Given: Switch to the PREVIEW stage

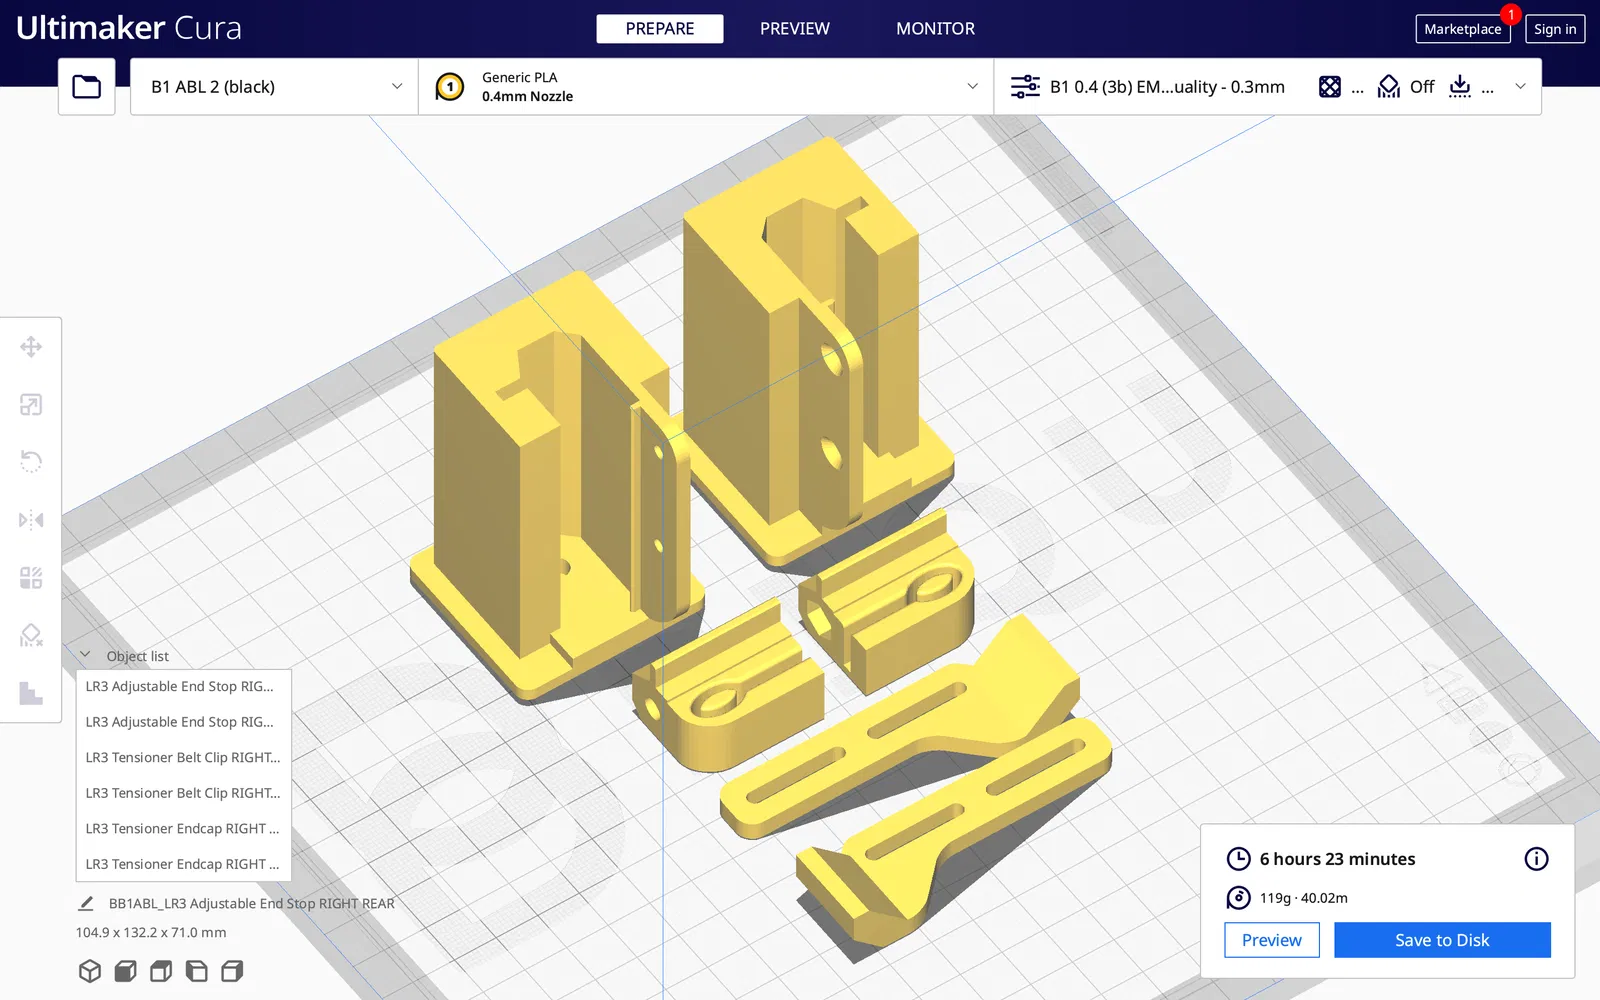Looking at the screenshot, I should pyautogui.click(x=795, y=29).
